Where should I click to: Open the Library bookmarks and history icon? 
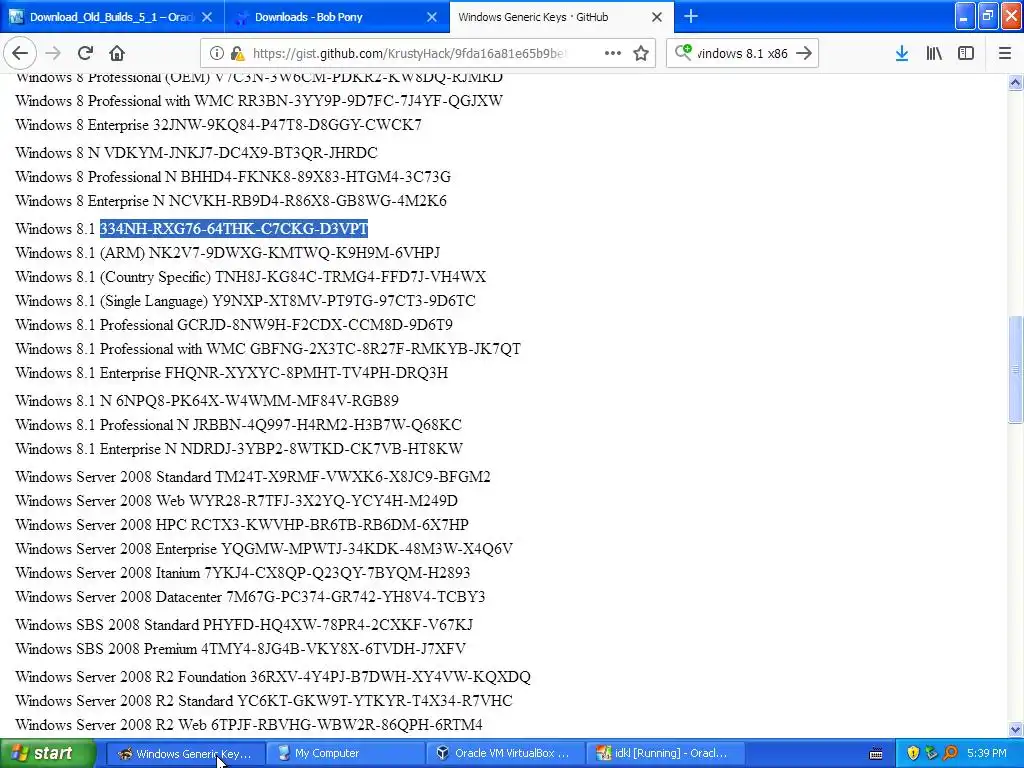(934, 53)
